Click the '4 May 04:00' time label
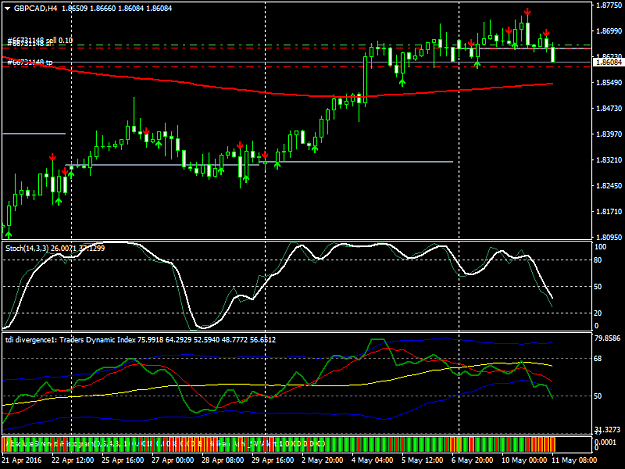The image size is (625, 469). point(372,460)
